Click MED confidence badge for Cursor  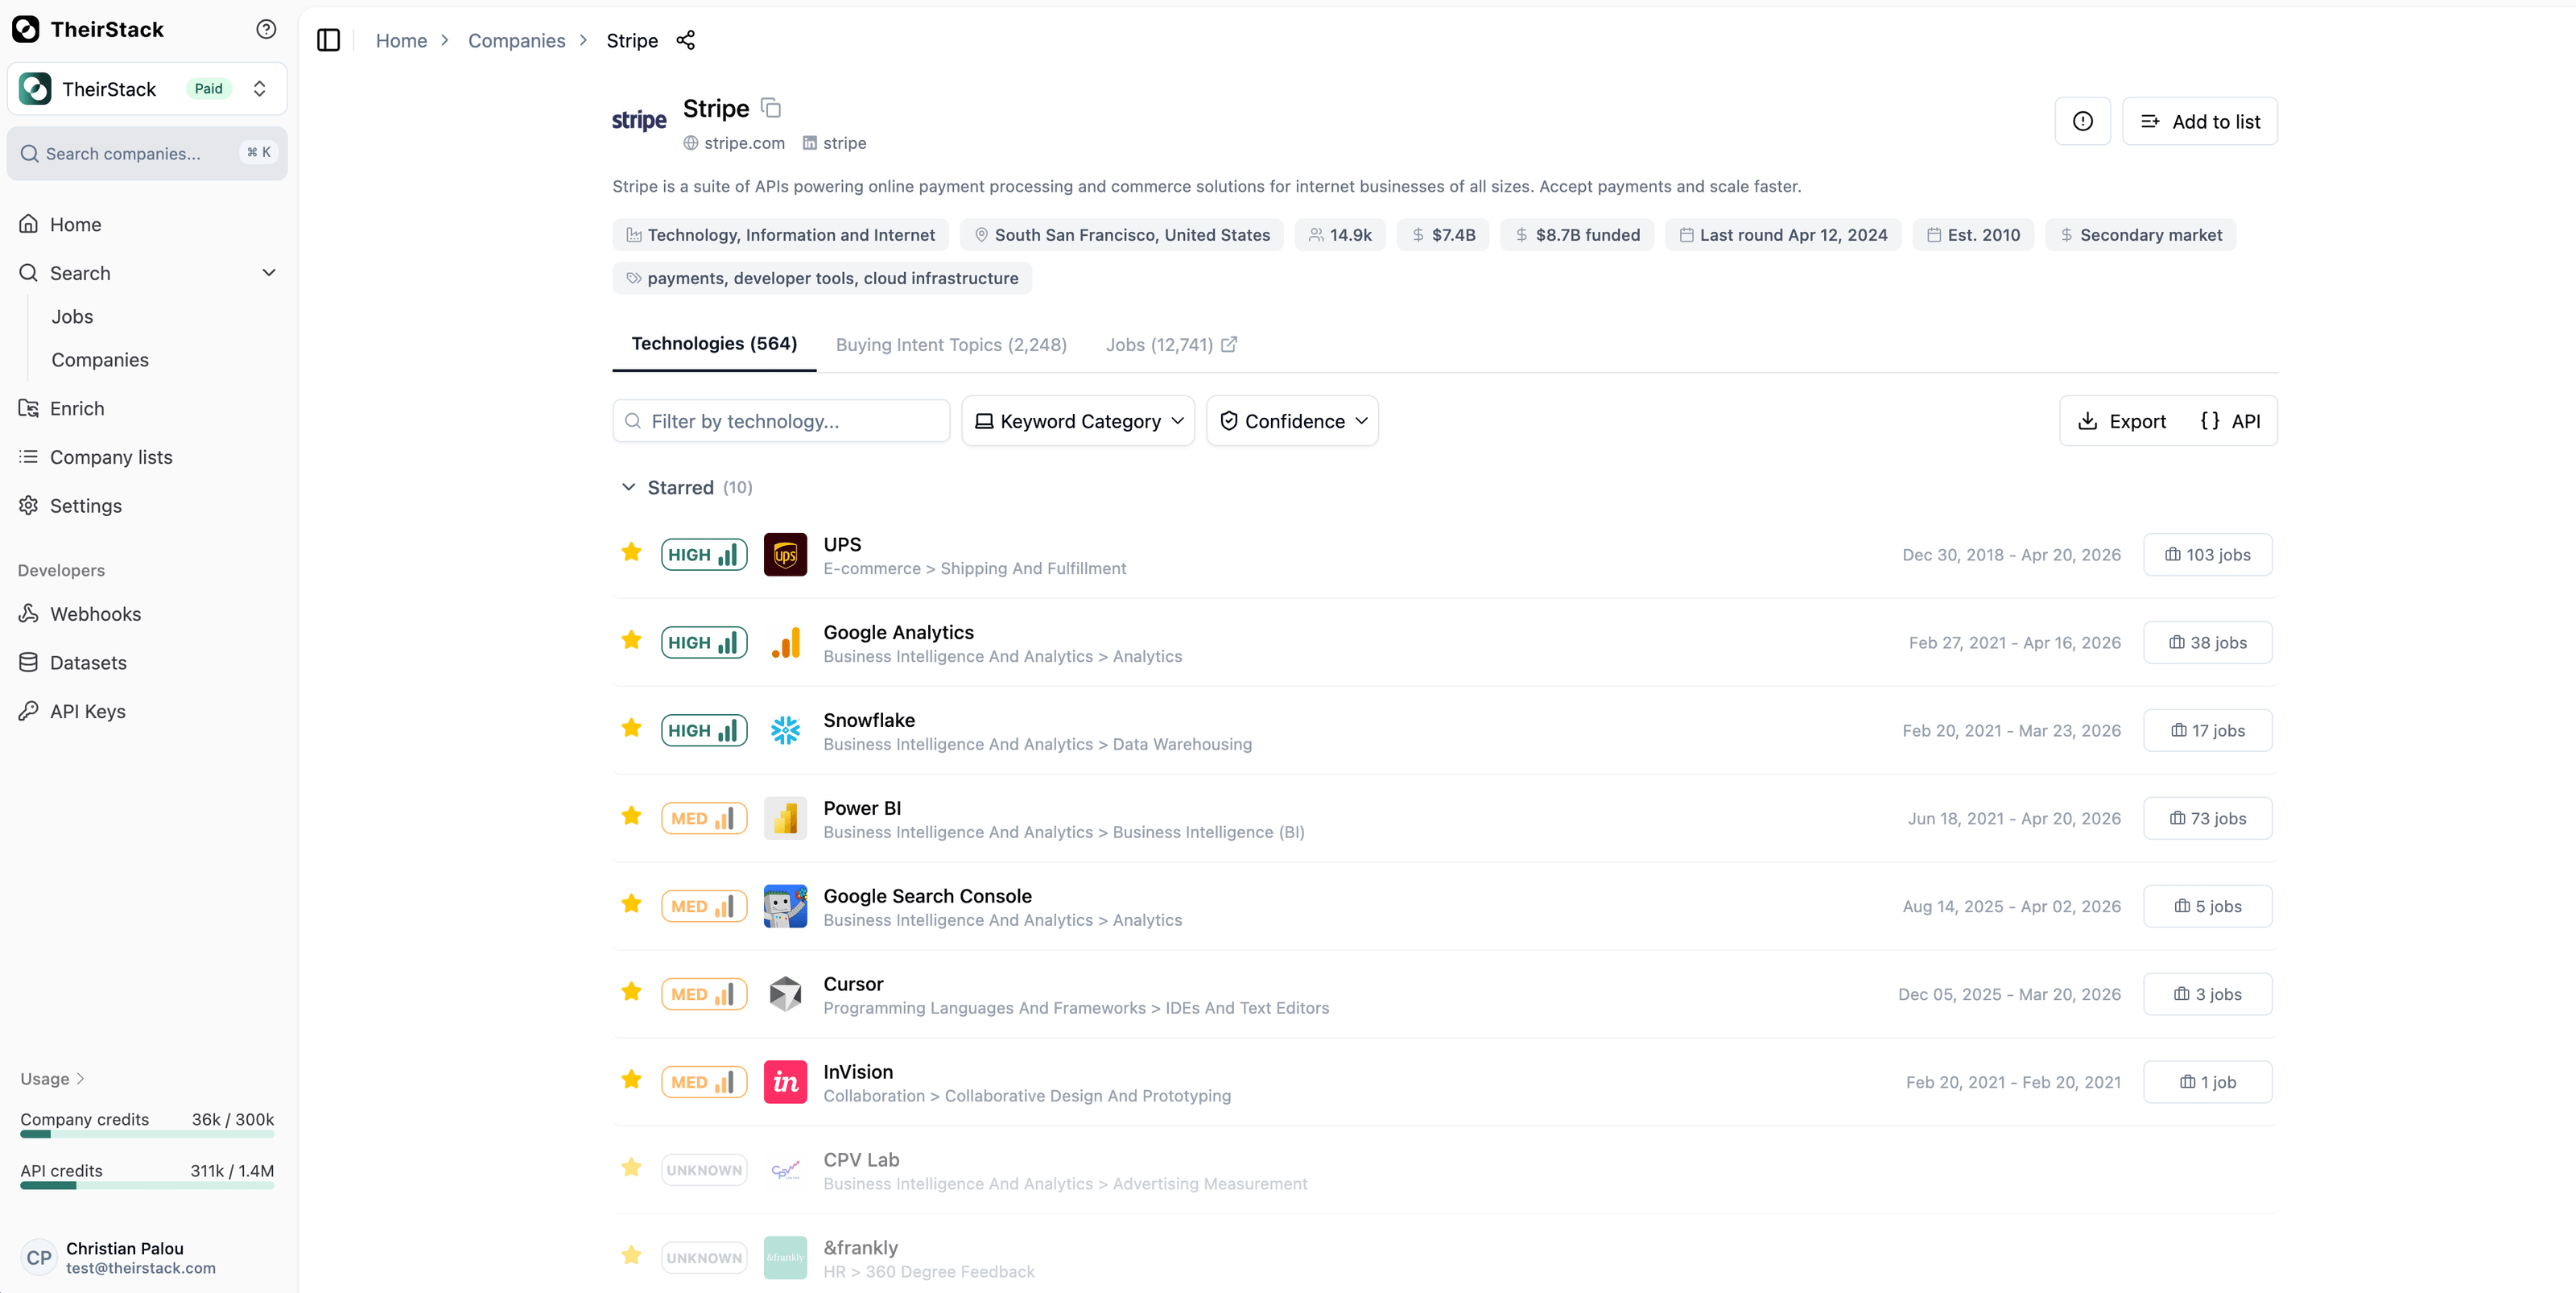704,994
